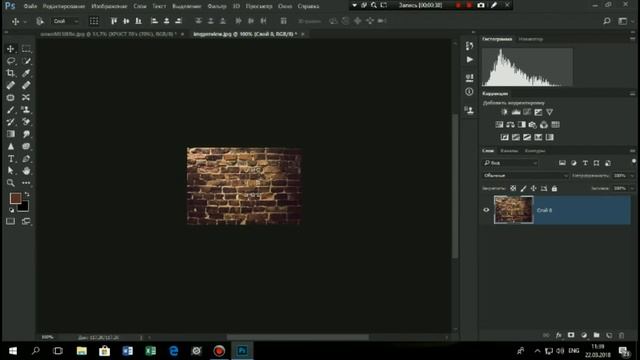Create a new layer
This screenshot has height=360, width=640.
(x=609, y=335)
